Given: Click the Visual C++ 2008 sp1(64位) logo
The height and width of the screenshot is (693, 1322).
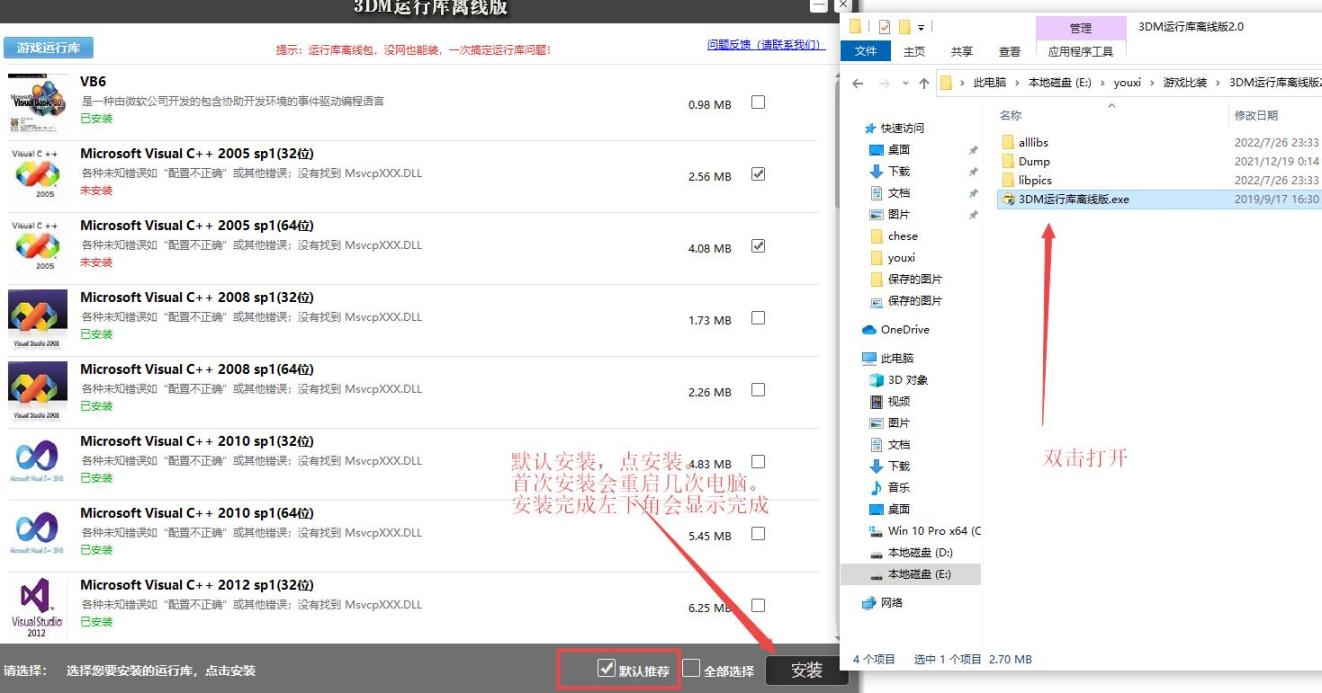Looking at the screenshot, I should coord(38,392).
